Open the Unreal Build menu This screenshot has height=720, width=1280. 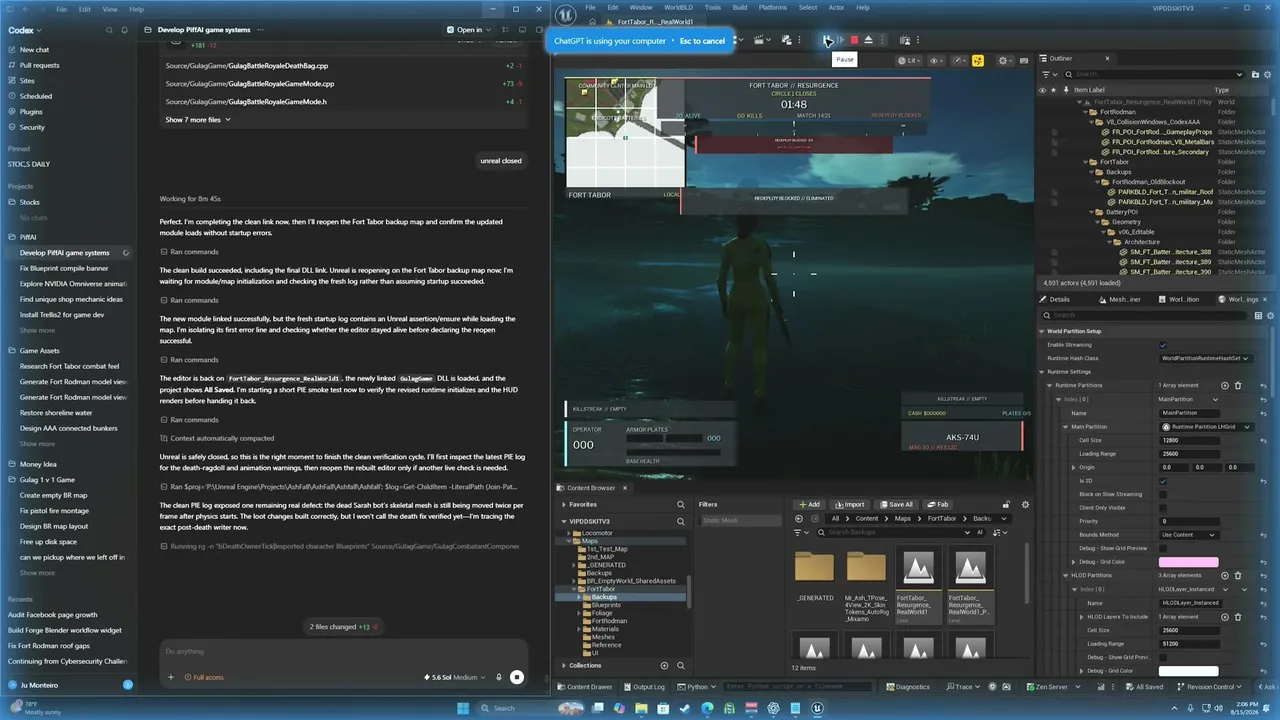(740, 7)
